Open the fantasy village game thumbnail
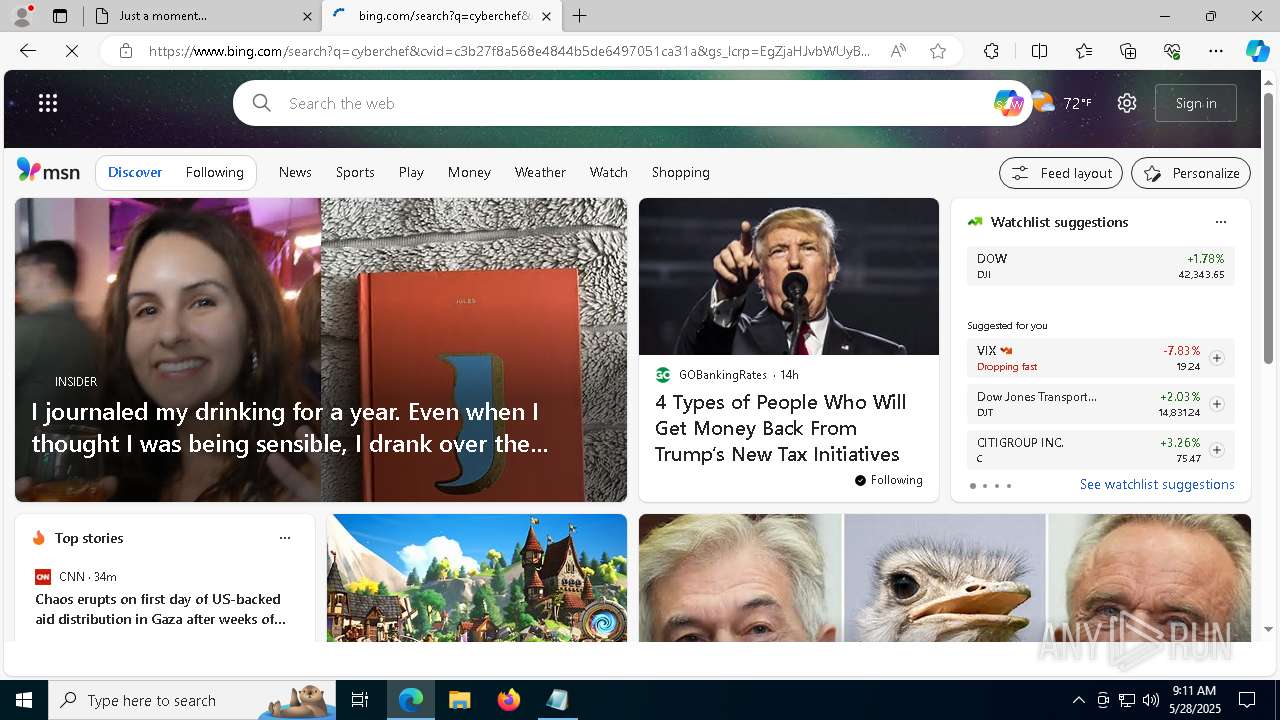The width and height of the screenshot is (1280, 720). coord(477,578)
